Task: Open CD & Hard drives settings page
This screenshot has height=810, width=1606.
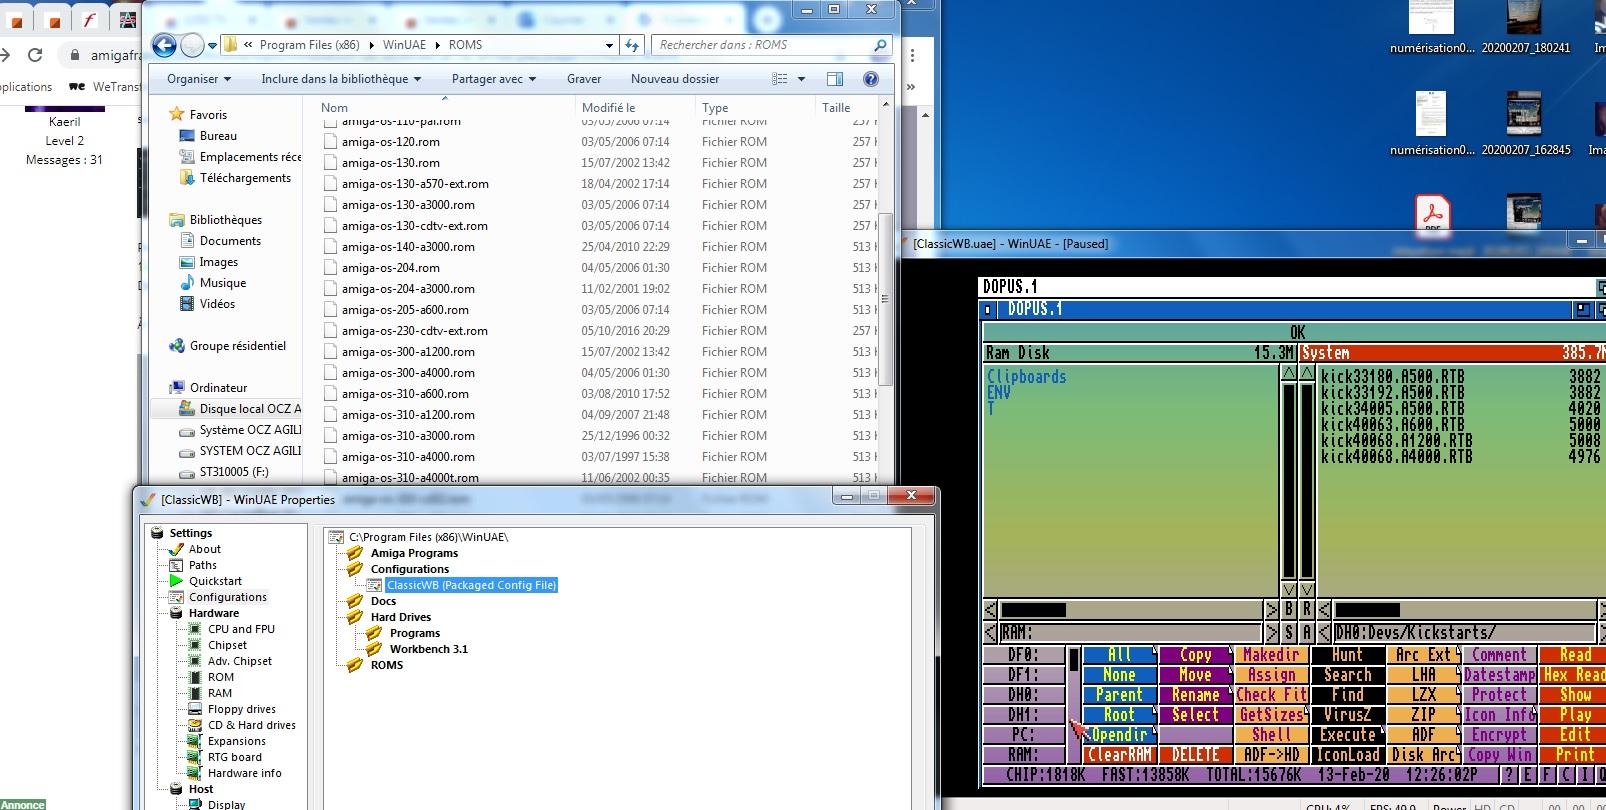Action: coord(251,725)
